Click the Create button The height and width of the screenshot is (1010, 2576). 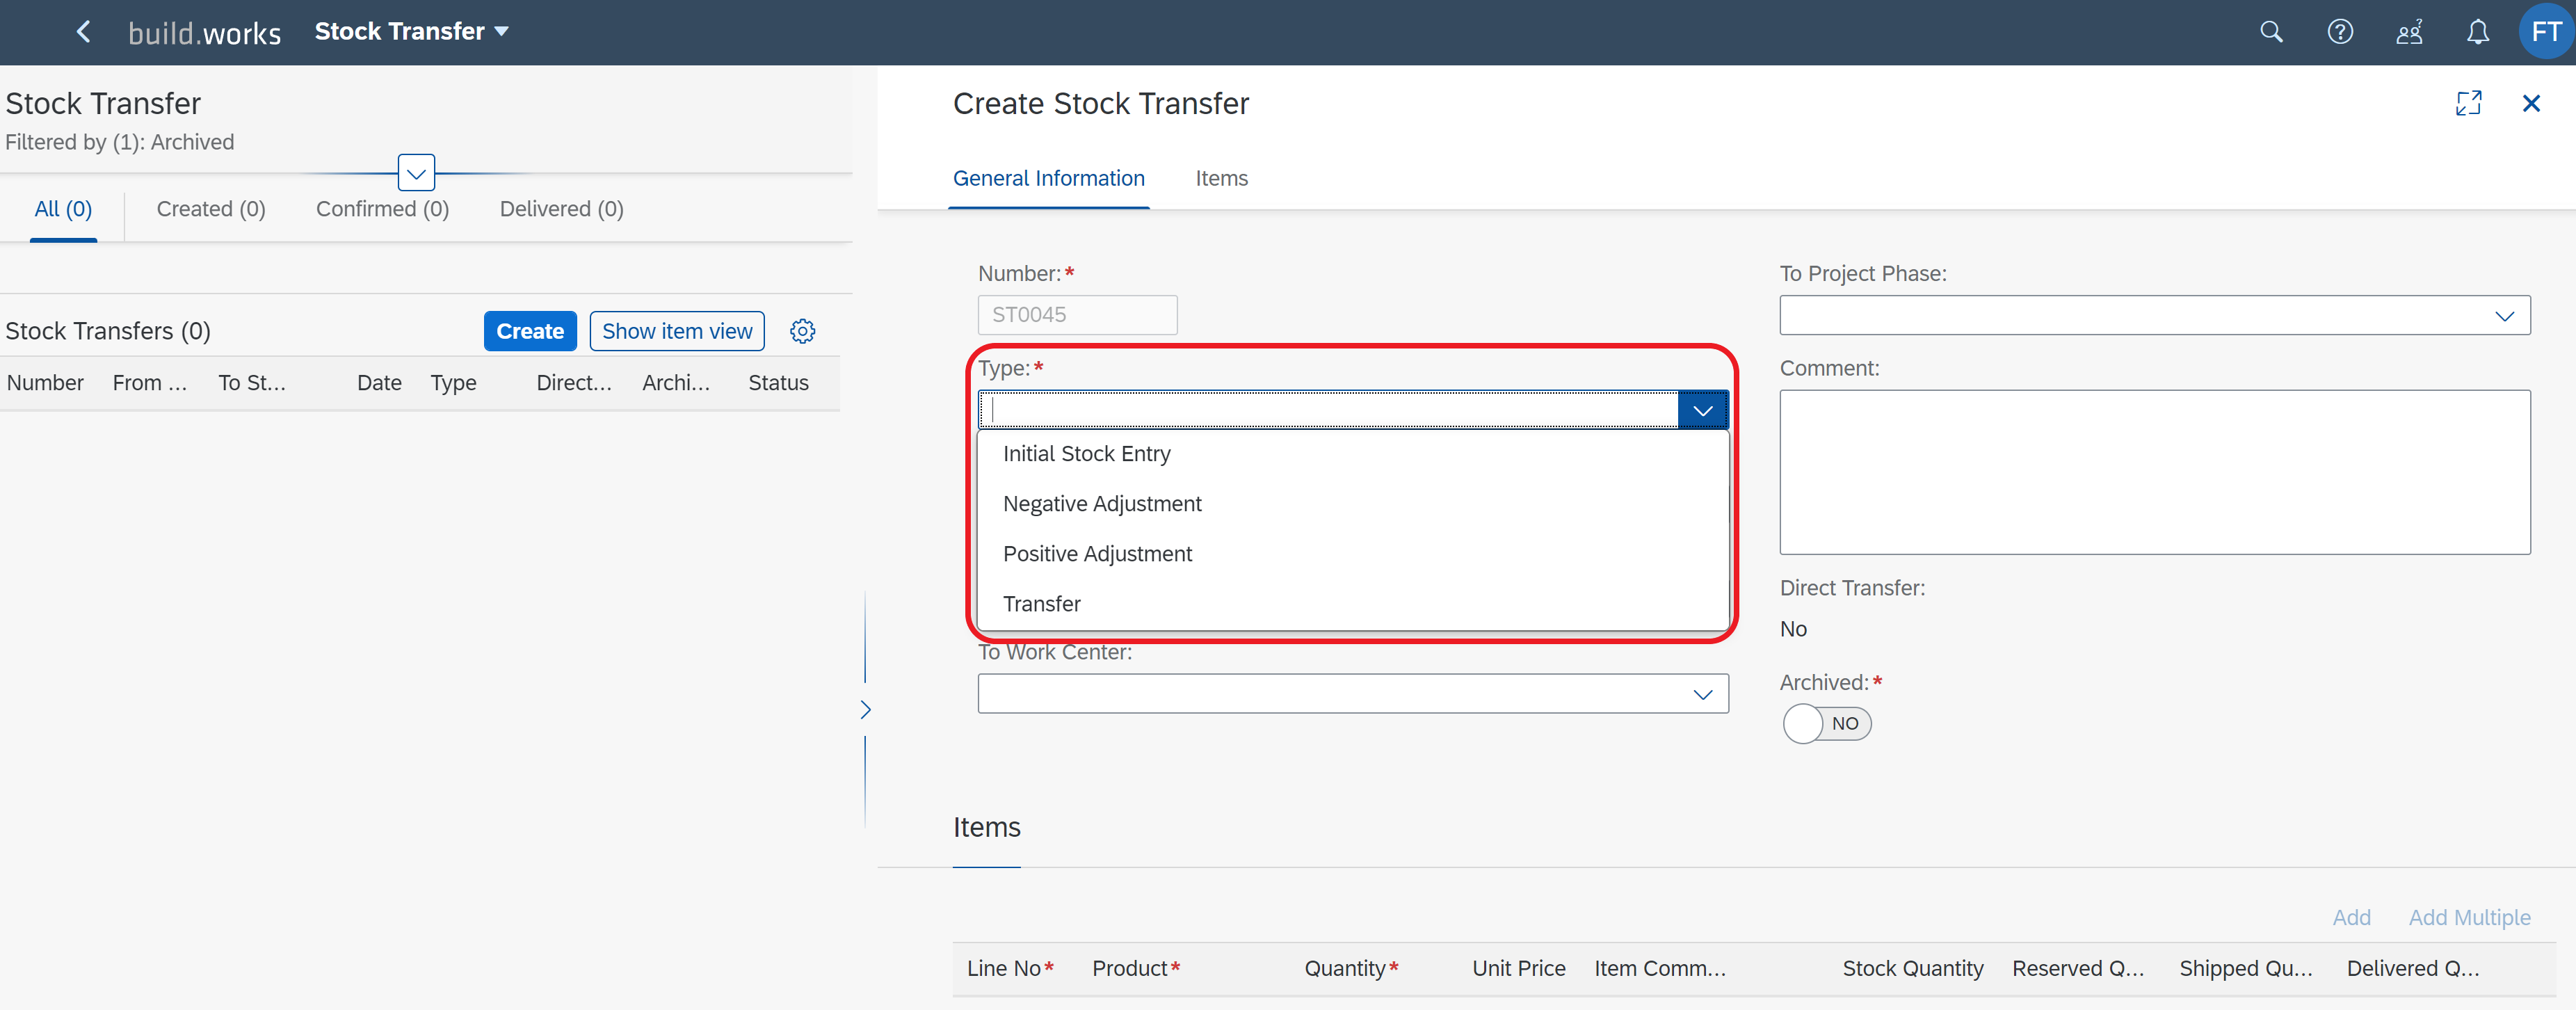click(530, 331)
